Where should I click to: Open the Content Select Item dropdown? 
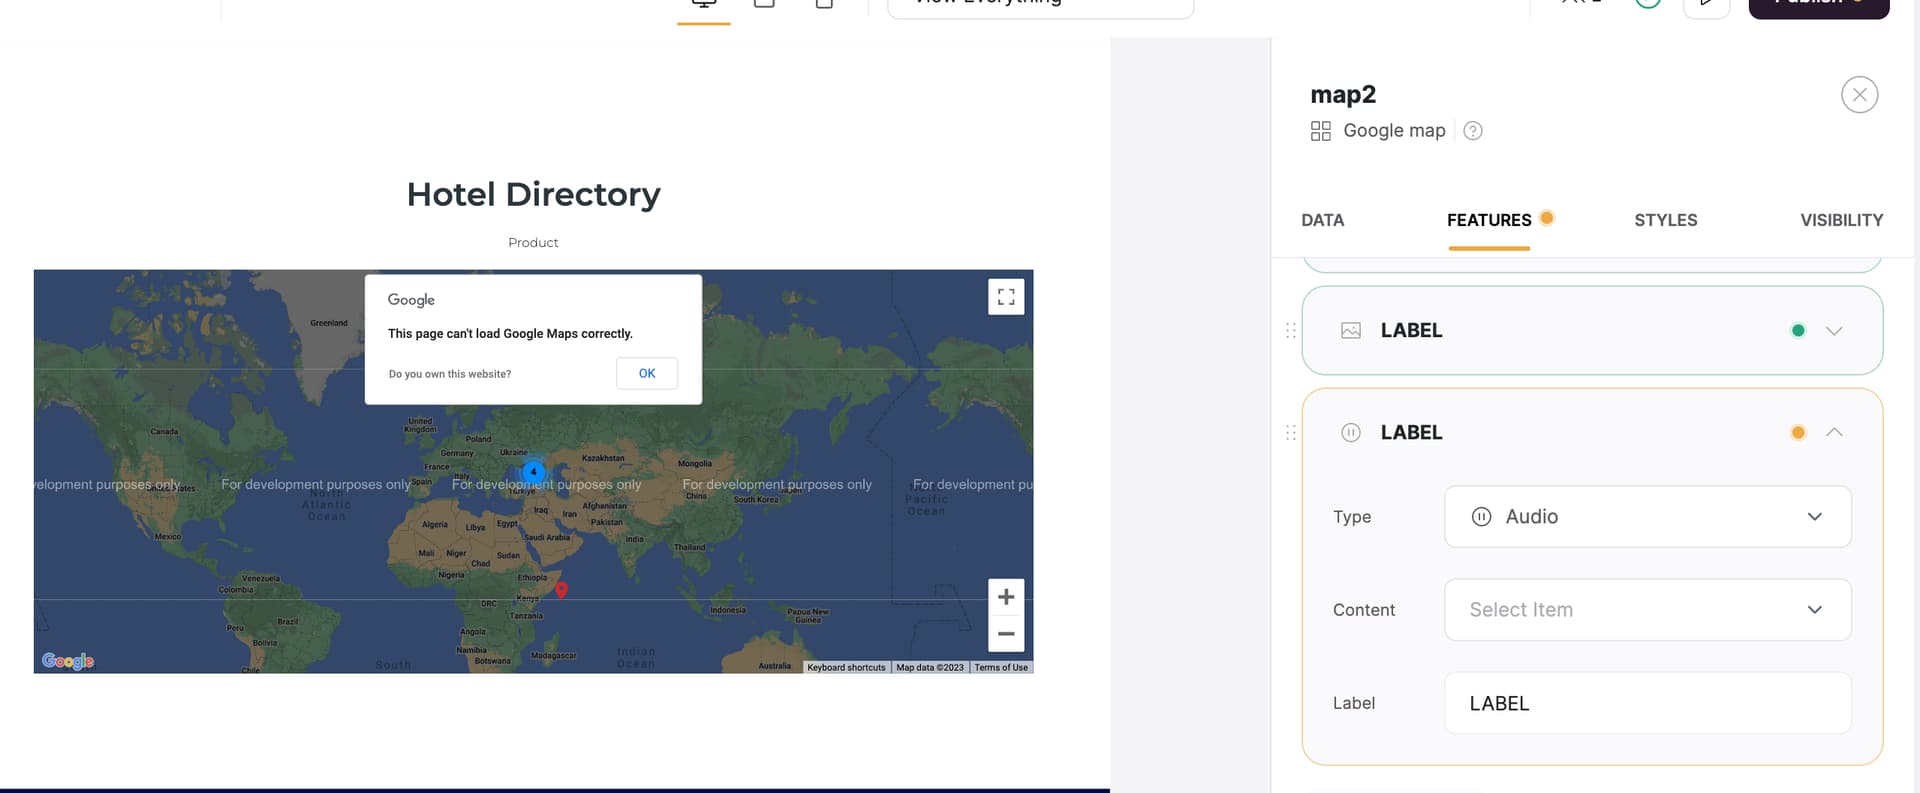pyautogui.click(x=1647, y=610)
